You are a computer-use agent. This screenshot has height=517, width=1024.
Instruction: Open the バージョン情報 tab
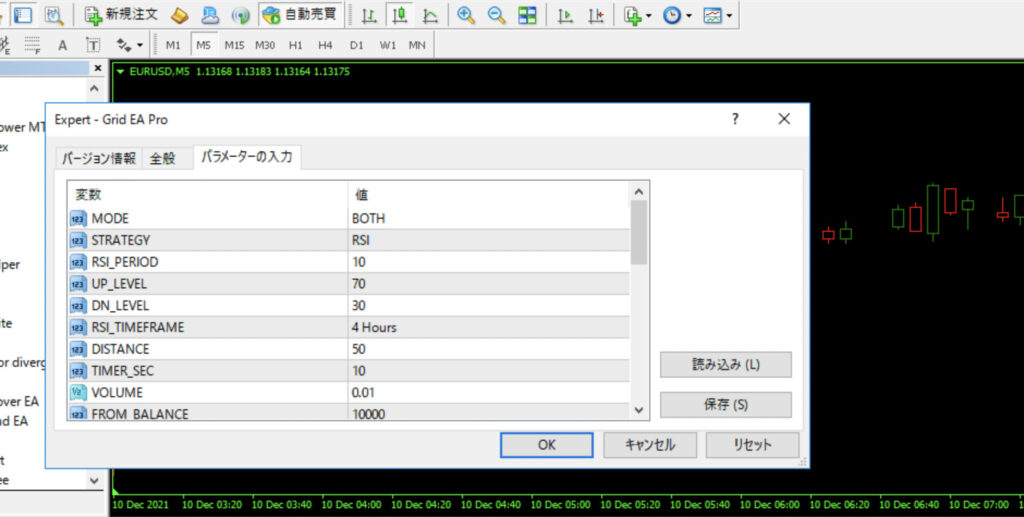click(99, 158)
